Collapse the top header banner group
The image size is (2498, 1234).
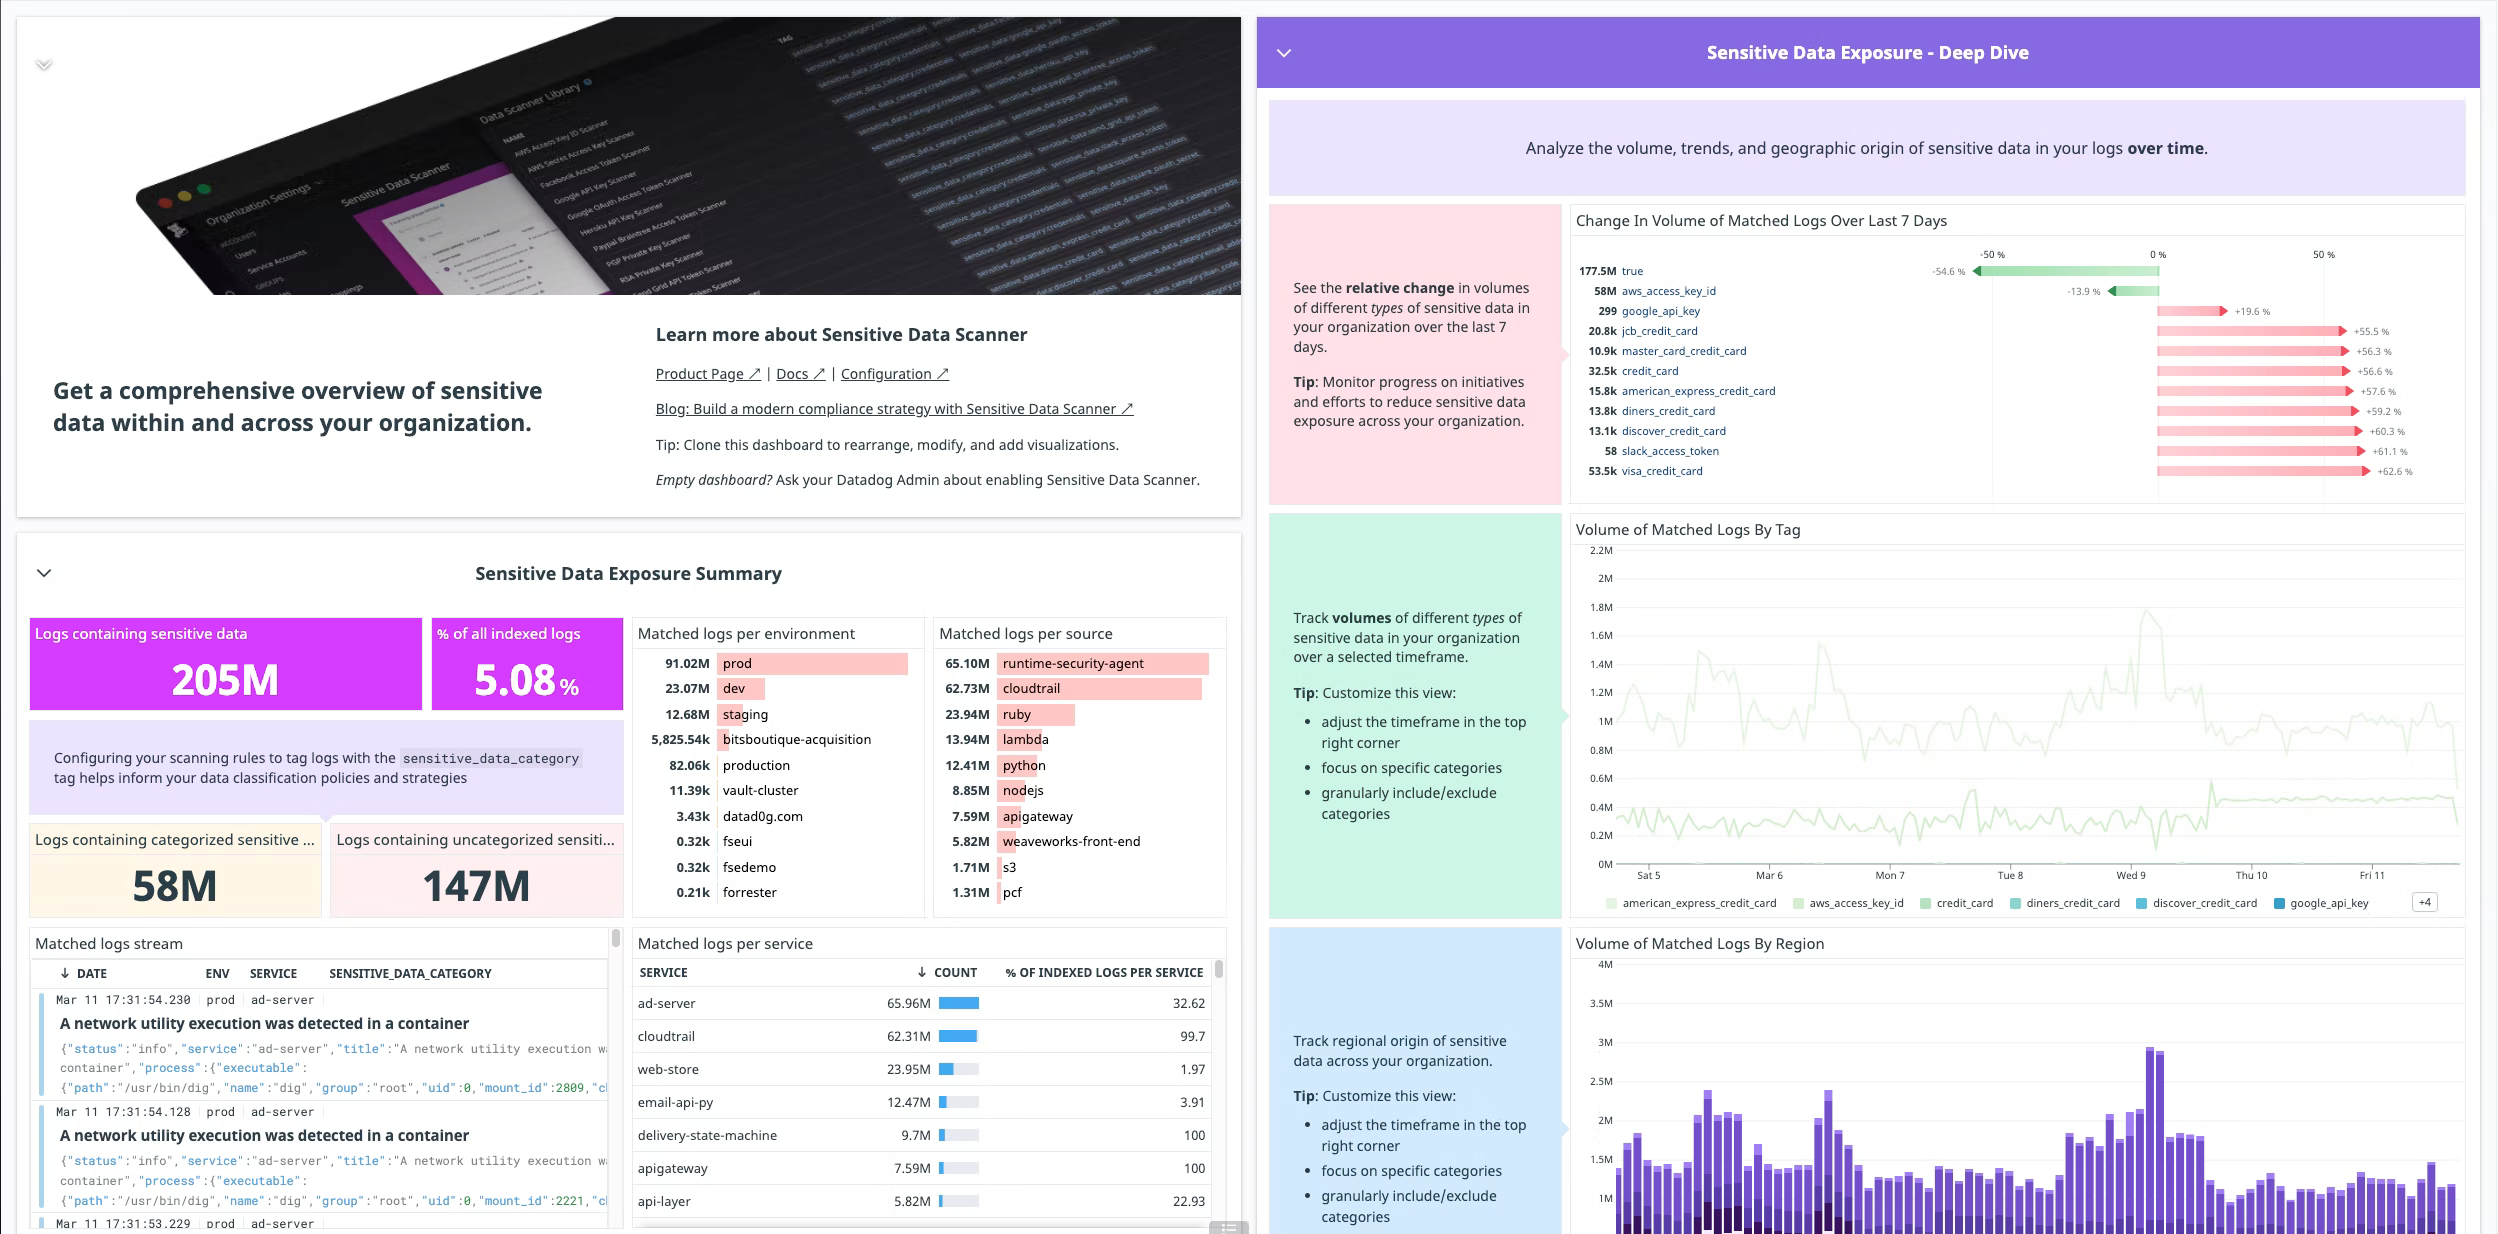[44, 65]
